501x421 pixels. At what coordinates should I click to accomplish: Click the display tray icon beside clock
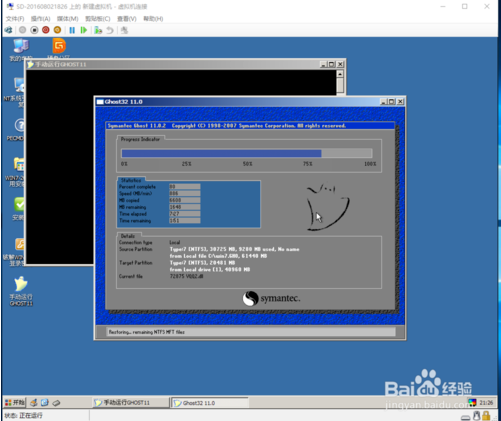click(x=472, y=402)
